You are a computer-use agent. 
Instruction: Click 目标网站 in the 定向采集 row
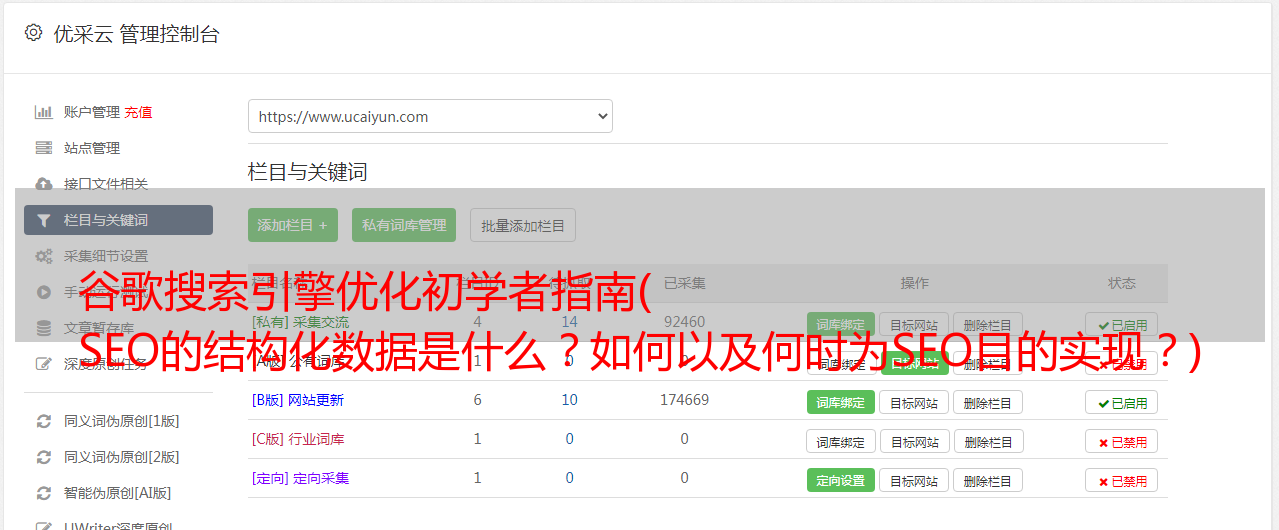914,480
